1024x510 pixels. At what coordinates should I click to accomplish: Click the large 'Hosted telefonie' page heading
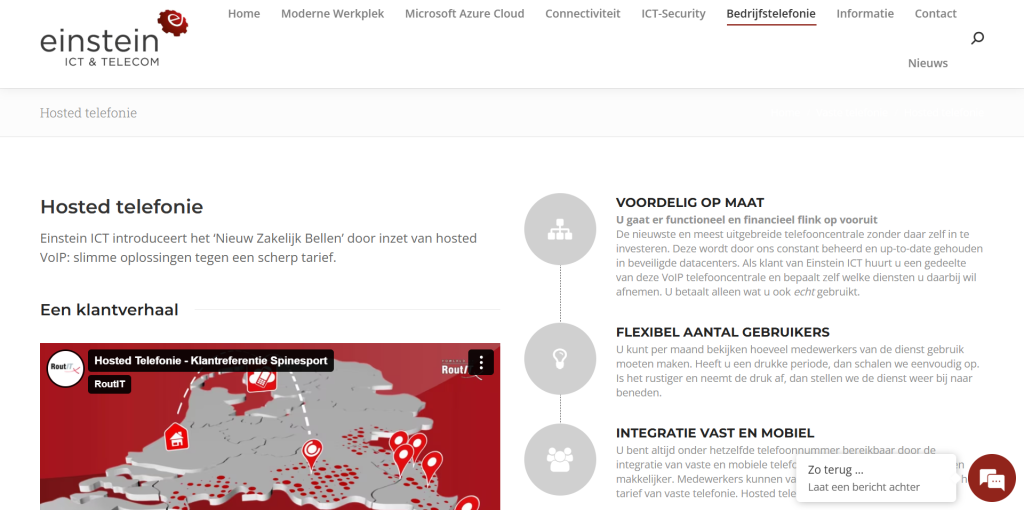tap(121, 207)
